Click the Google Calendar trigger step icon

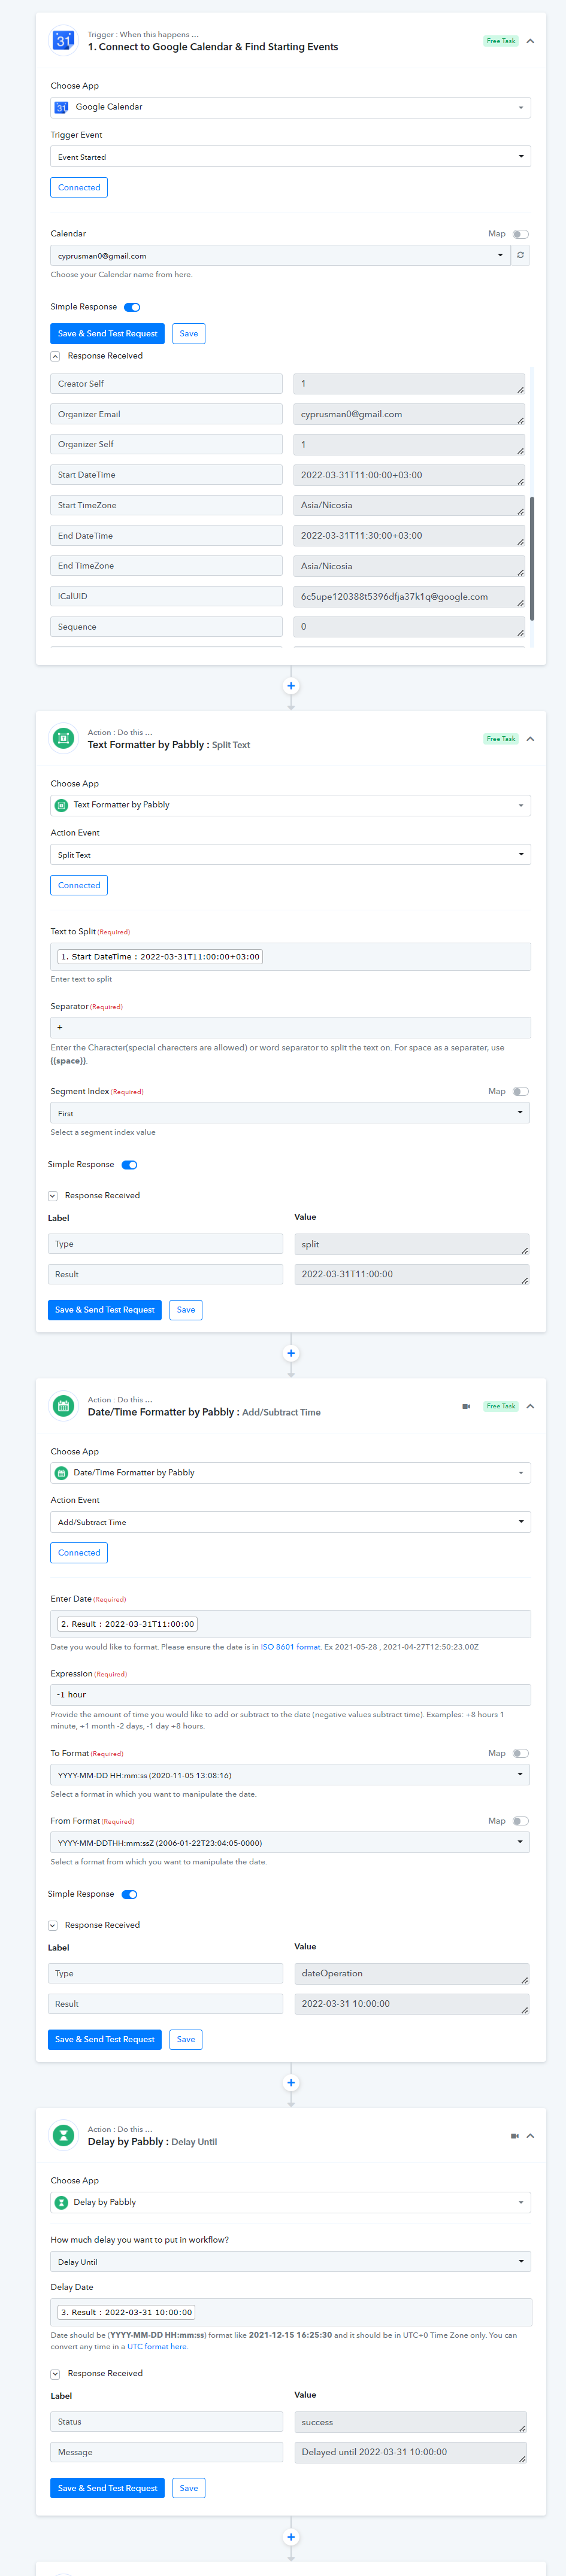[63, 40]
